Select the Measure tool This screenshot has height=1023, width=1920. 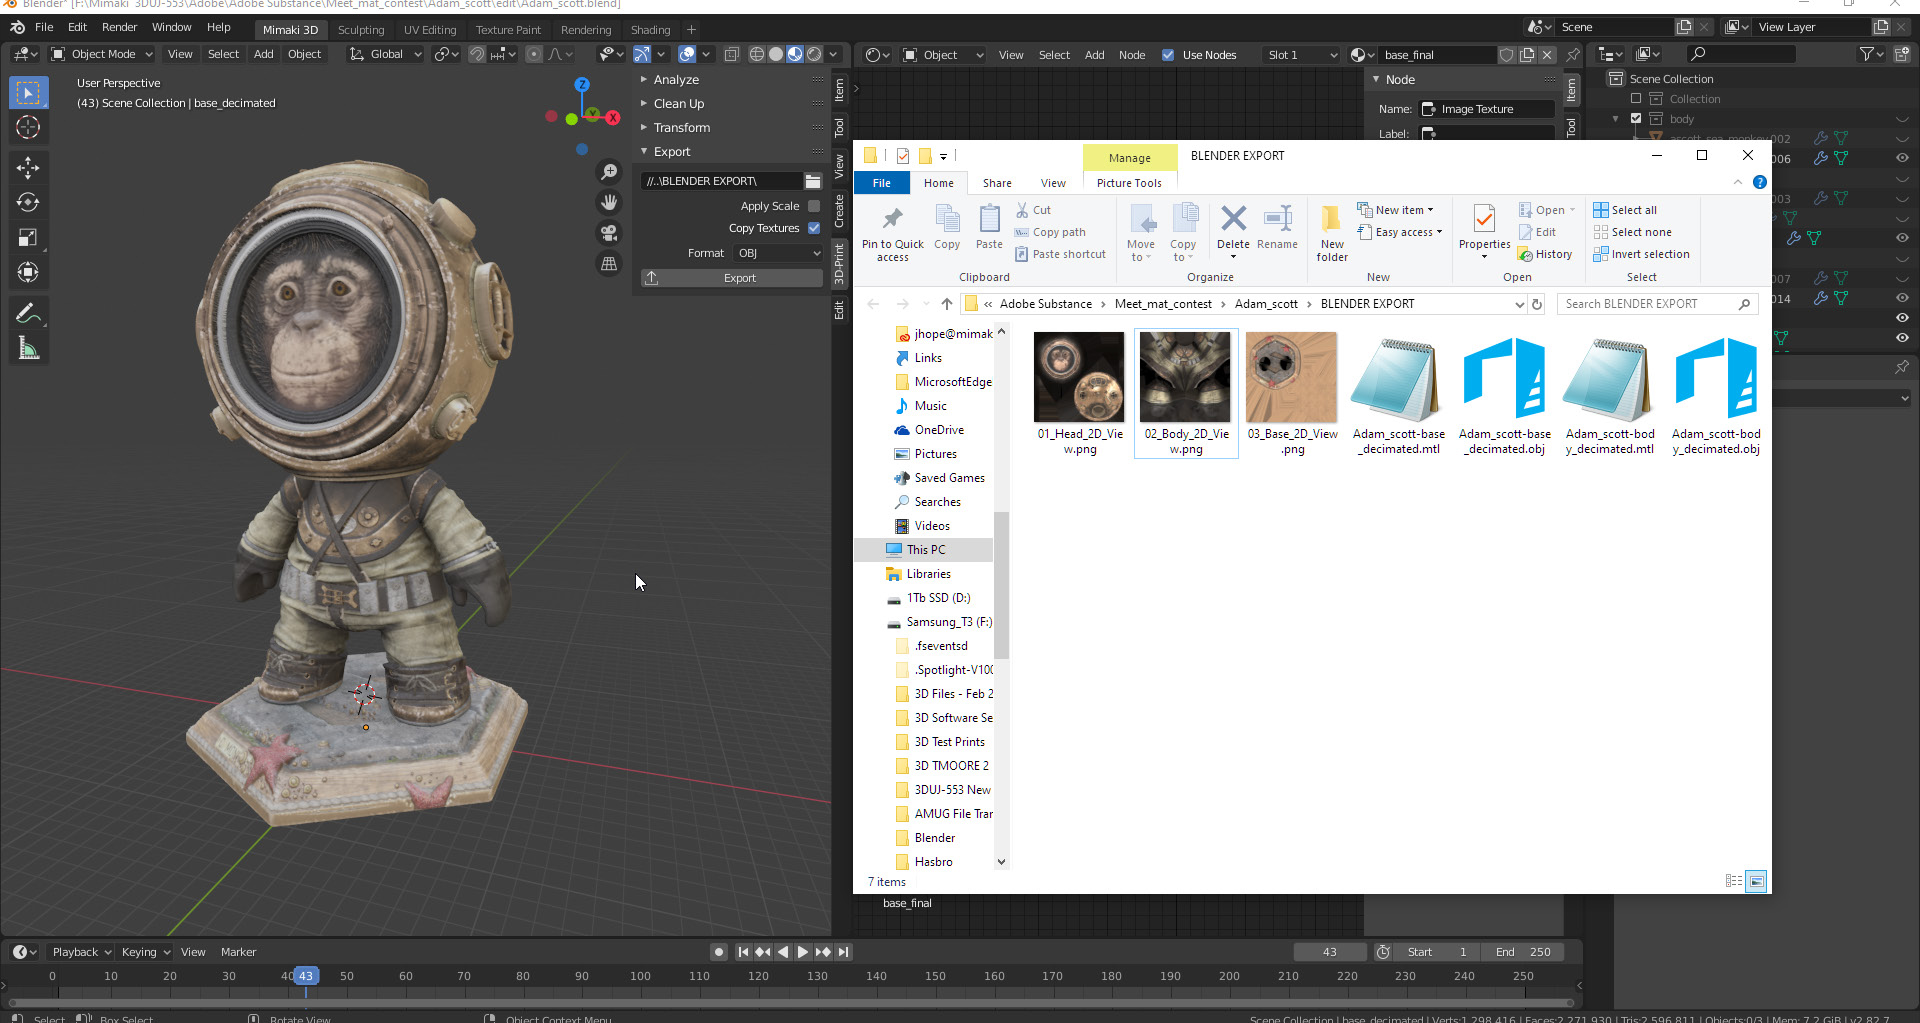pos(28,349)
